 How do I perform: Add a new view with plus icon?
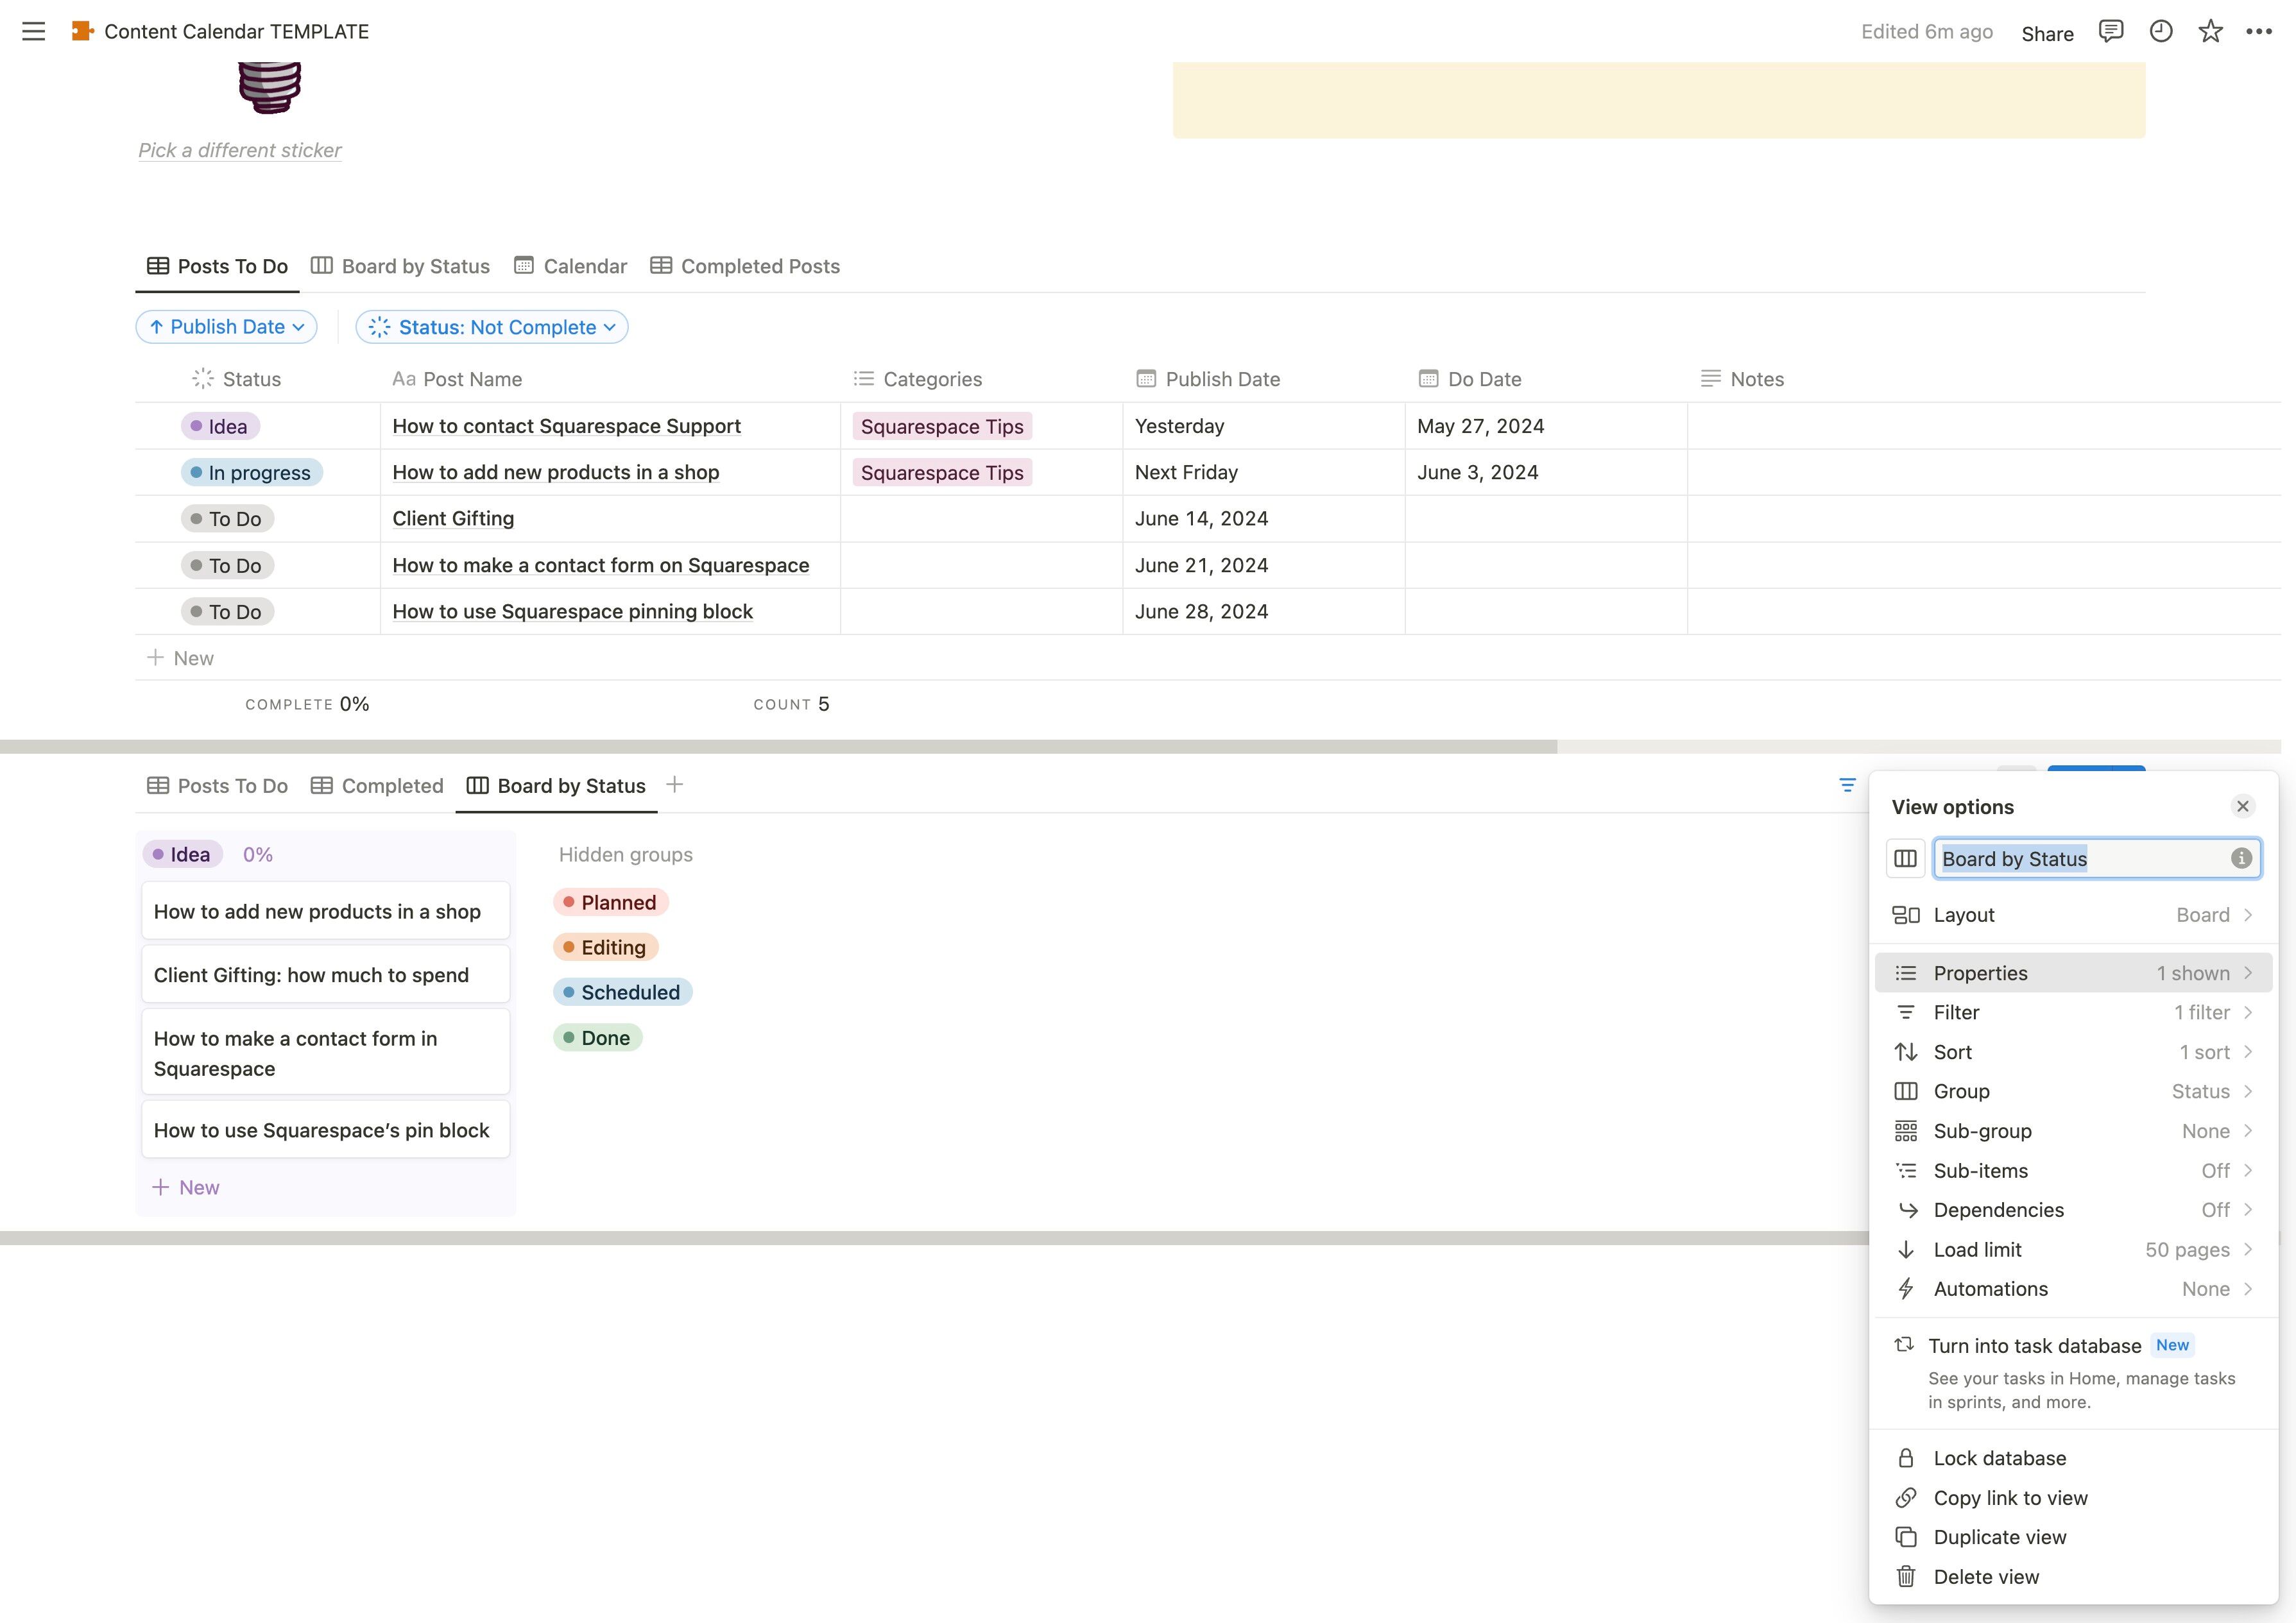pos(675,785)
